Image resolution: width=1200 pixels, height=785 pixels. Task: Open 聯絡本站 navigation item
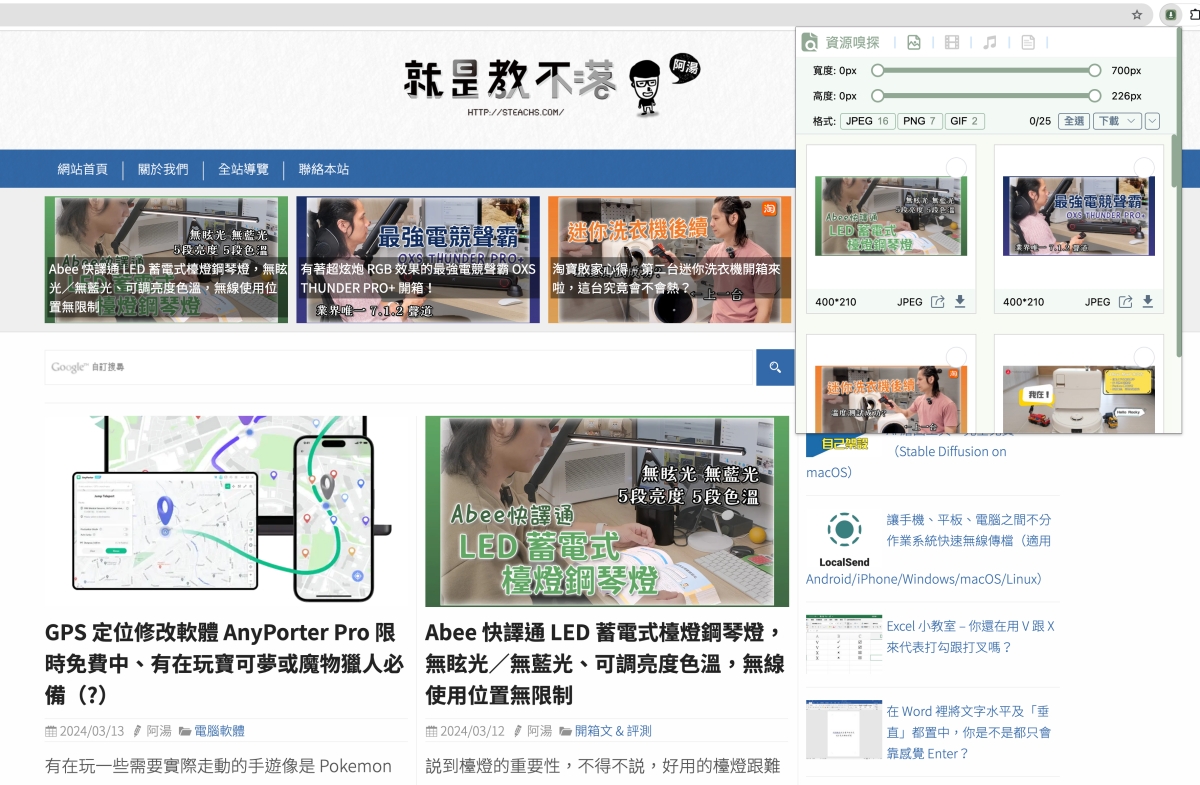324,169
